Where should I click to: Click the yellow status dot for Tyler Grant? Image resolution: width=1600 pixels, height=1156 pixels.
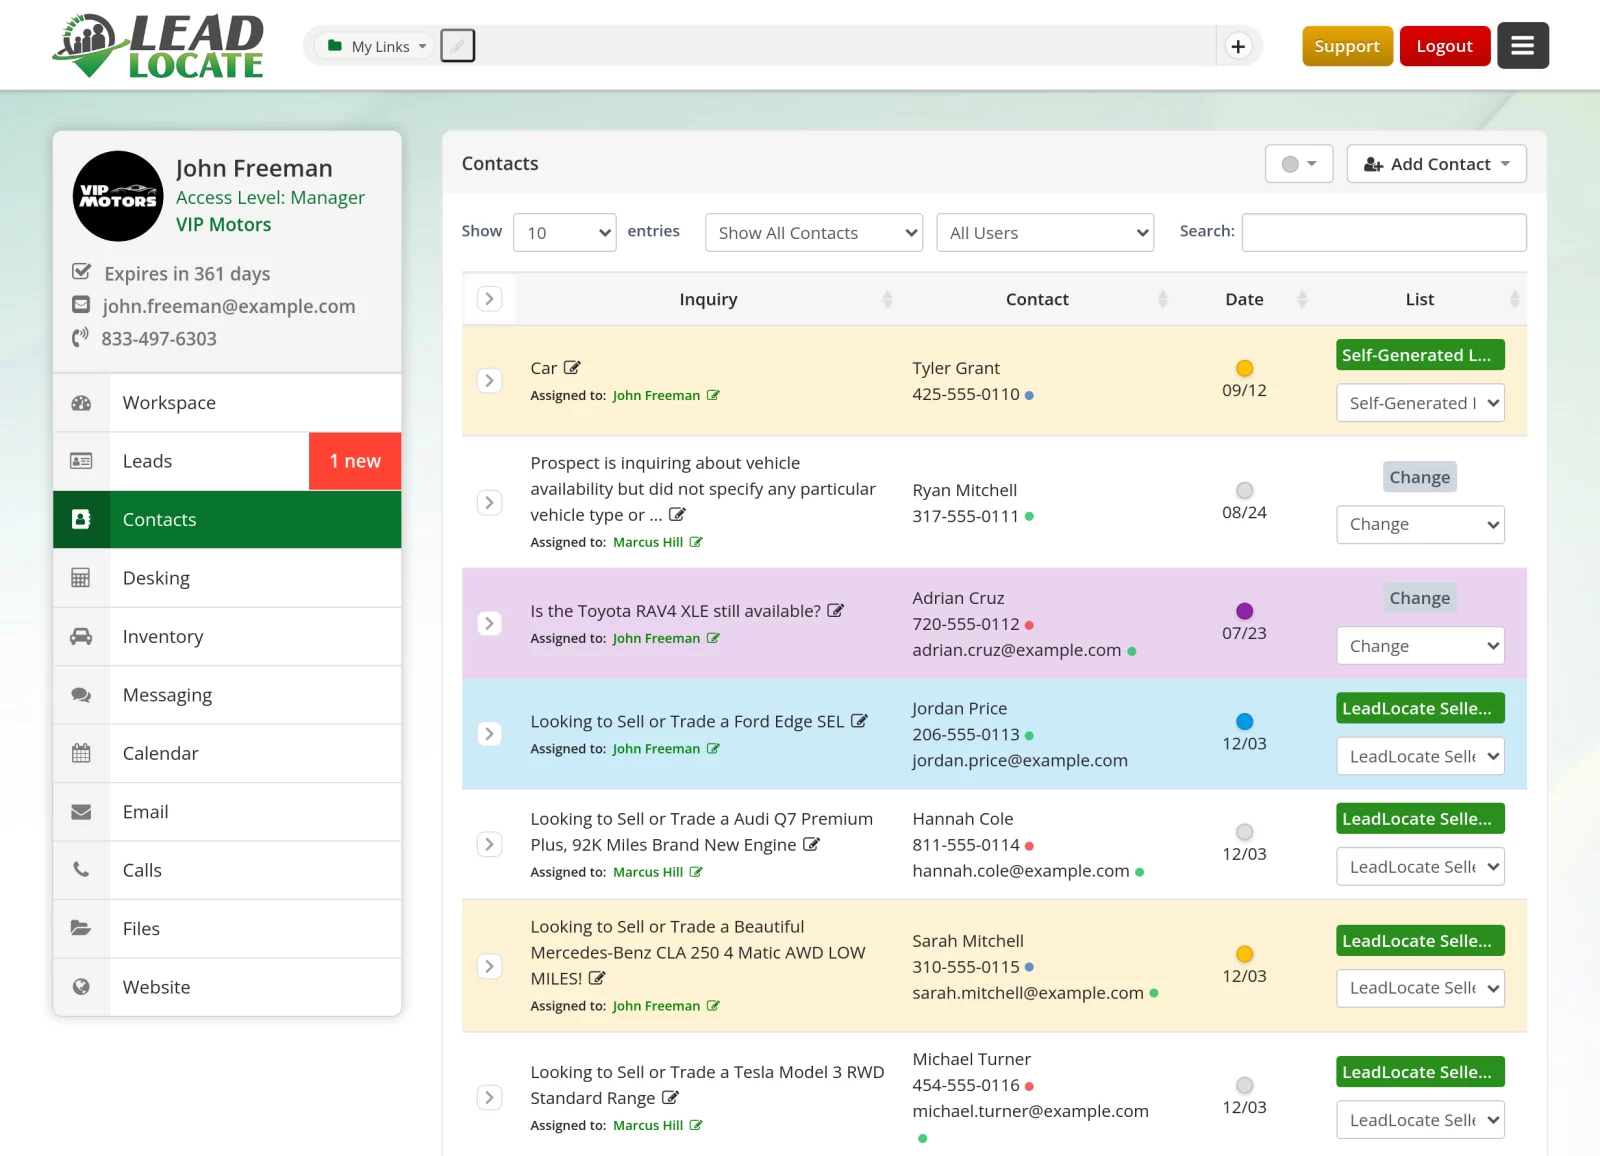(1245, 368)
